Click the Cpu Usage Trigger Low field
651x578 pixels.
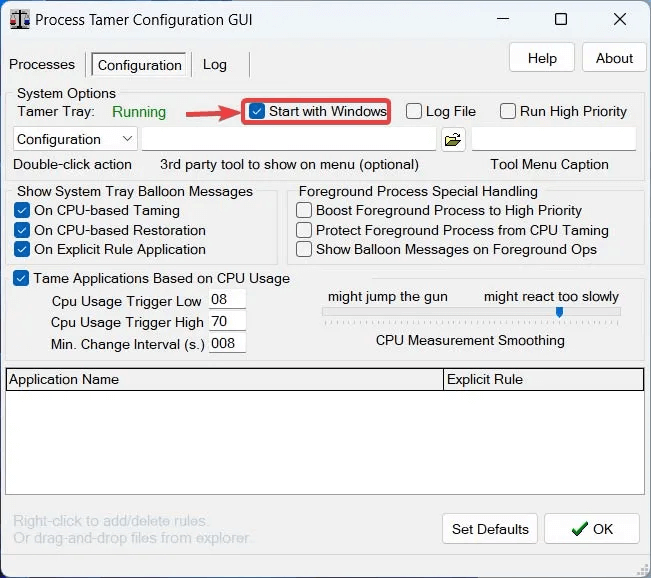[x=227, y=299]
